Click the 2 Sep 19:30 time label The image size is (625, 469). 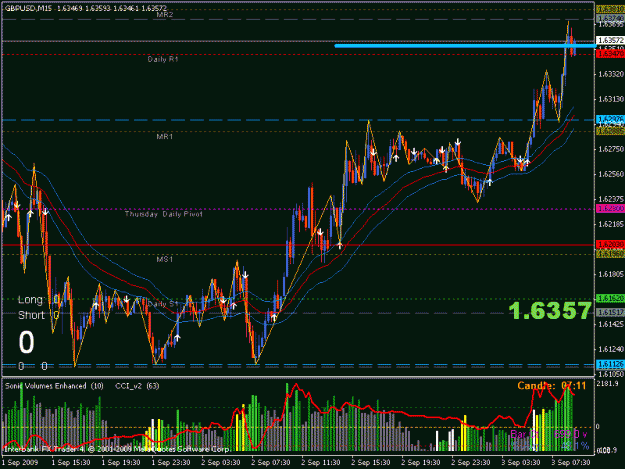tap(421, 463)
